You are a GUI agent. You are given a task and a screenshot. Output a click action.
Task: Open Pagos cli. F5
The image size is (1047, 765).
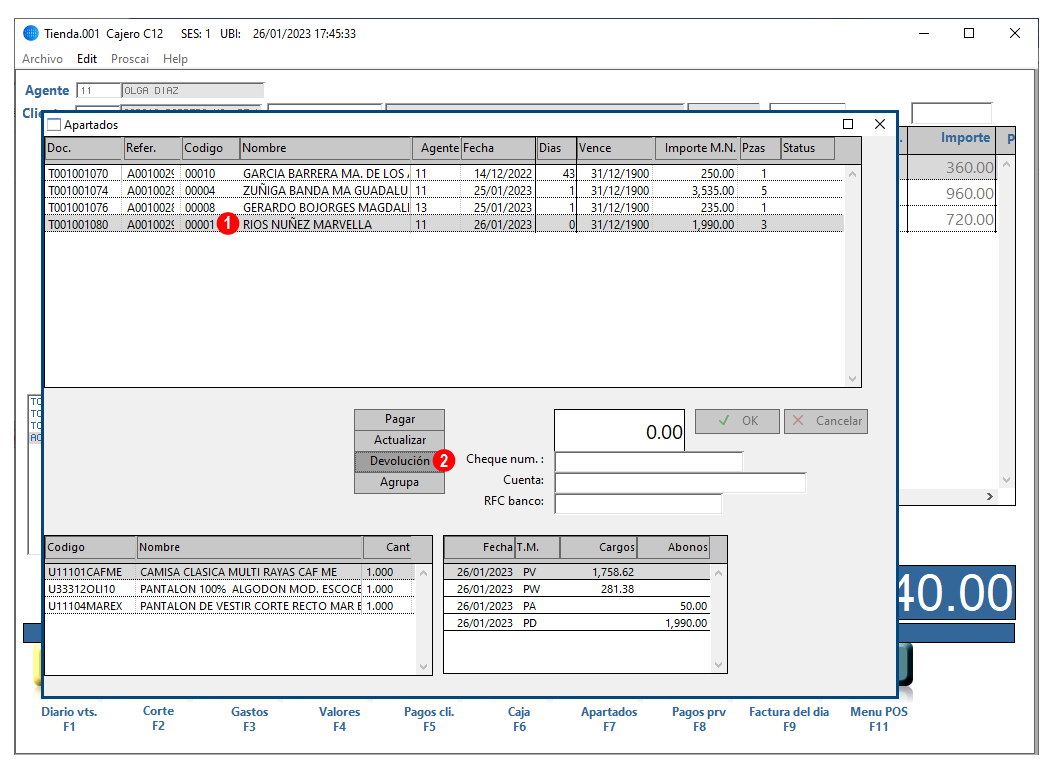(429, 719)
